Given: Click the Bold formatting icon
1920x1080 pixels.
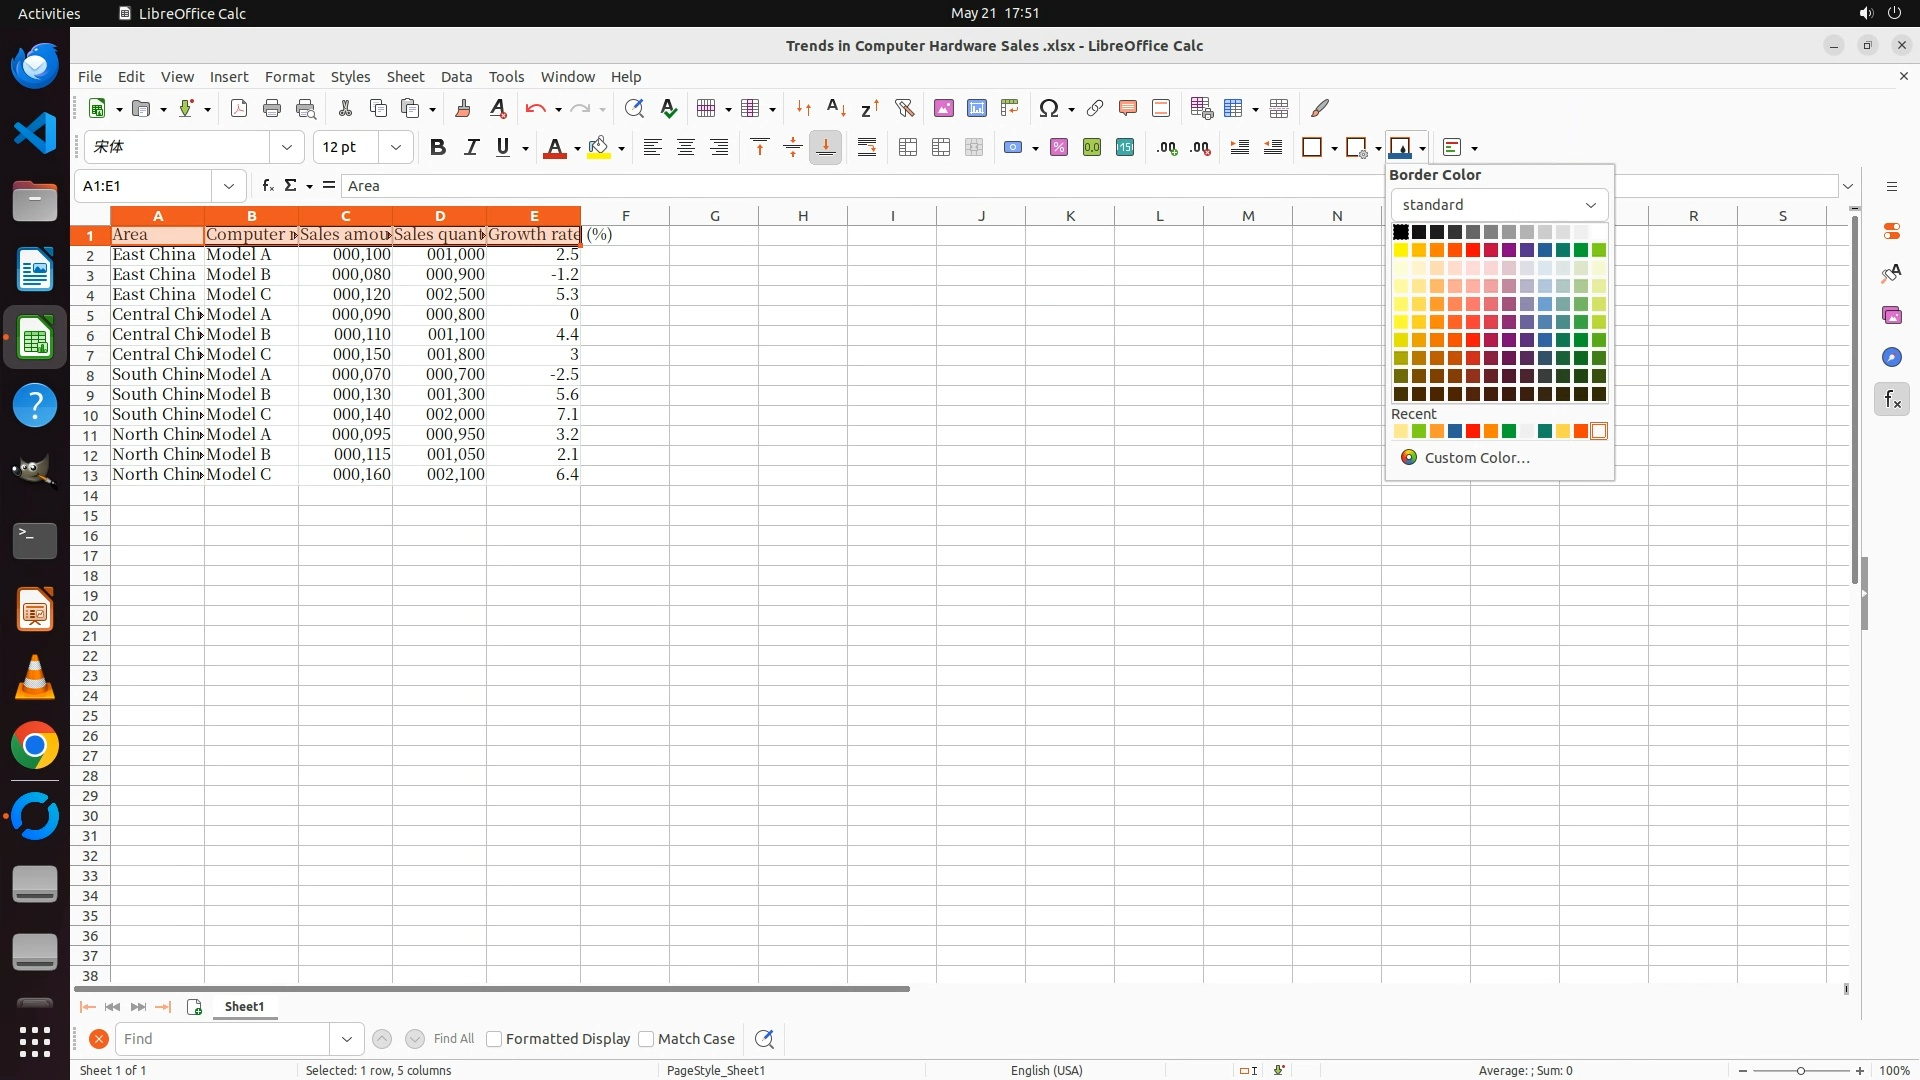Looking at the screenshot, I should [x=437, y=148].
